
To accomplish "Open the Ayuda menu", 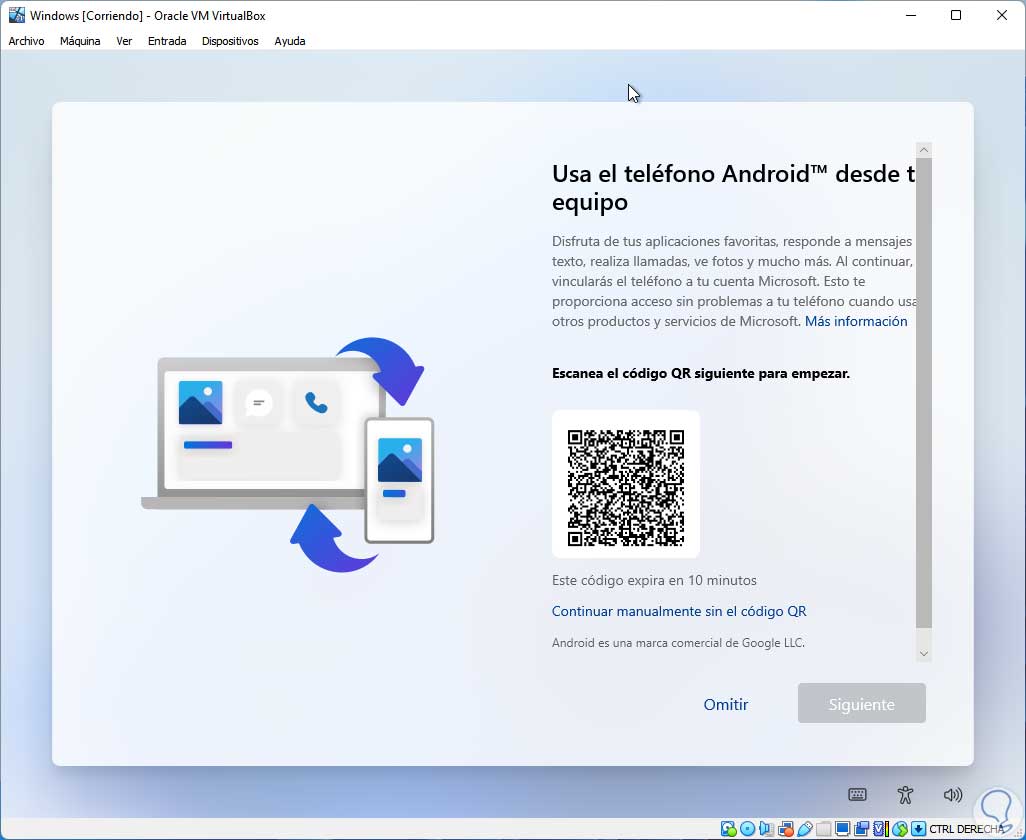I will pyautogui.click(x=290, y=41).
